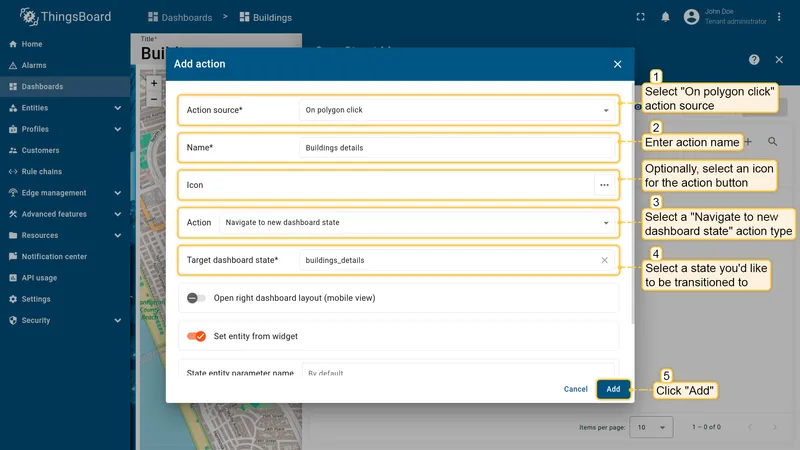Viewport: 800px width, 450px height.
Task: Click the Edge management antenna icon
Action: (x=13, y=193)
